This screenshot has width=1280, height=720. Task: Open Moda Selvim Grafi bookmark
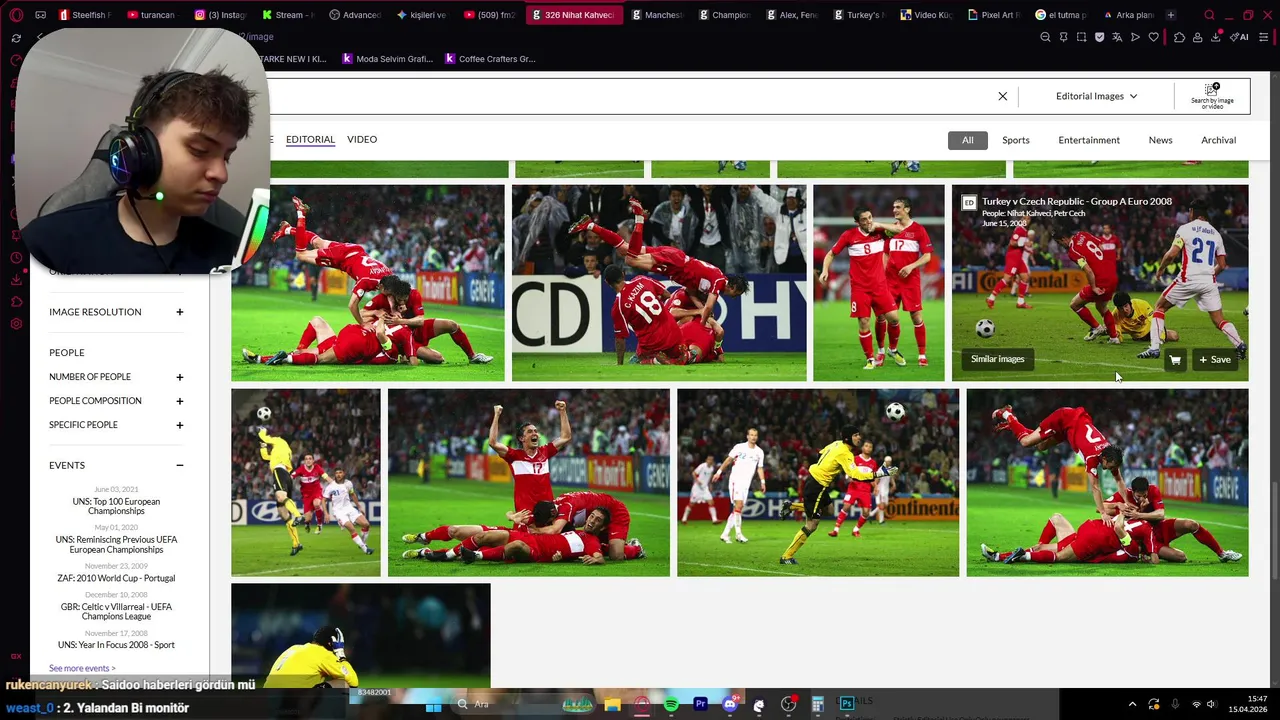point(387,59)
